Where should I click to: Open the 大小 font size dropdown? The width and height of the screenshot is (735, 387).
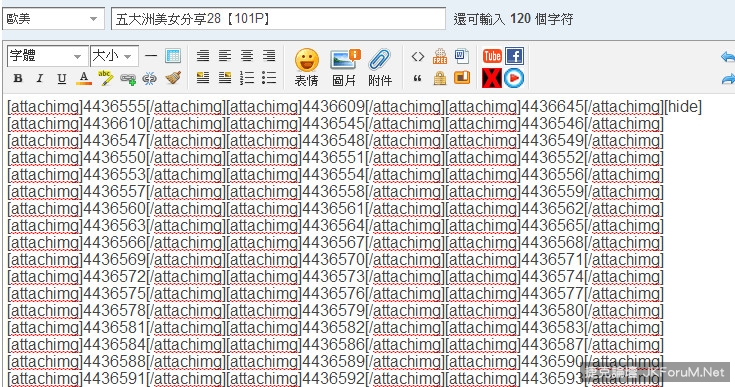point(114,56)
